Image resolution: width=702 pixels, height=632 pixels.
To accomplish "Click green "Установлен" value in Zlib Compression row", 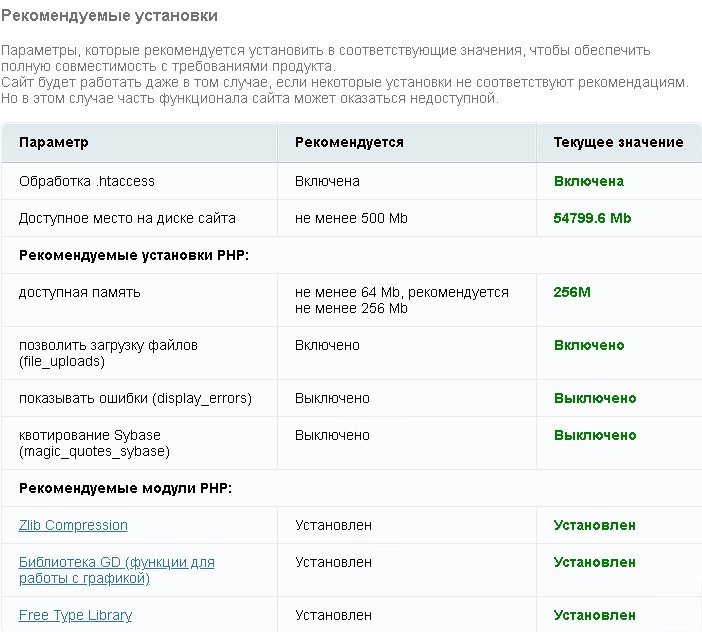I will tap(594, 525).
